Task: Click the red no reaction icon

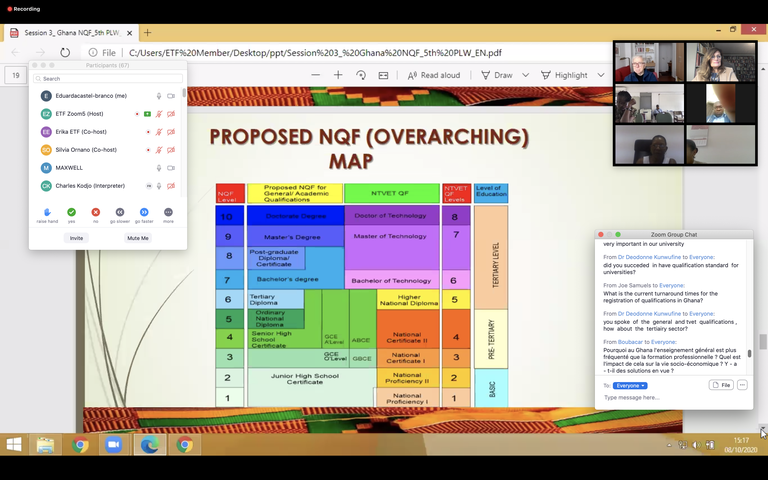Action: point(96,212)
